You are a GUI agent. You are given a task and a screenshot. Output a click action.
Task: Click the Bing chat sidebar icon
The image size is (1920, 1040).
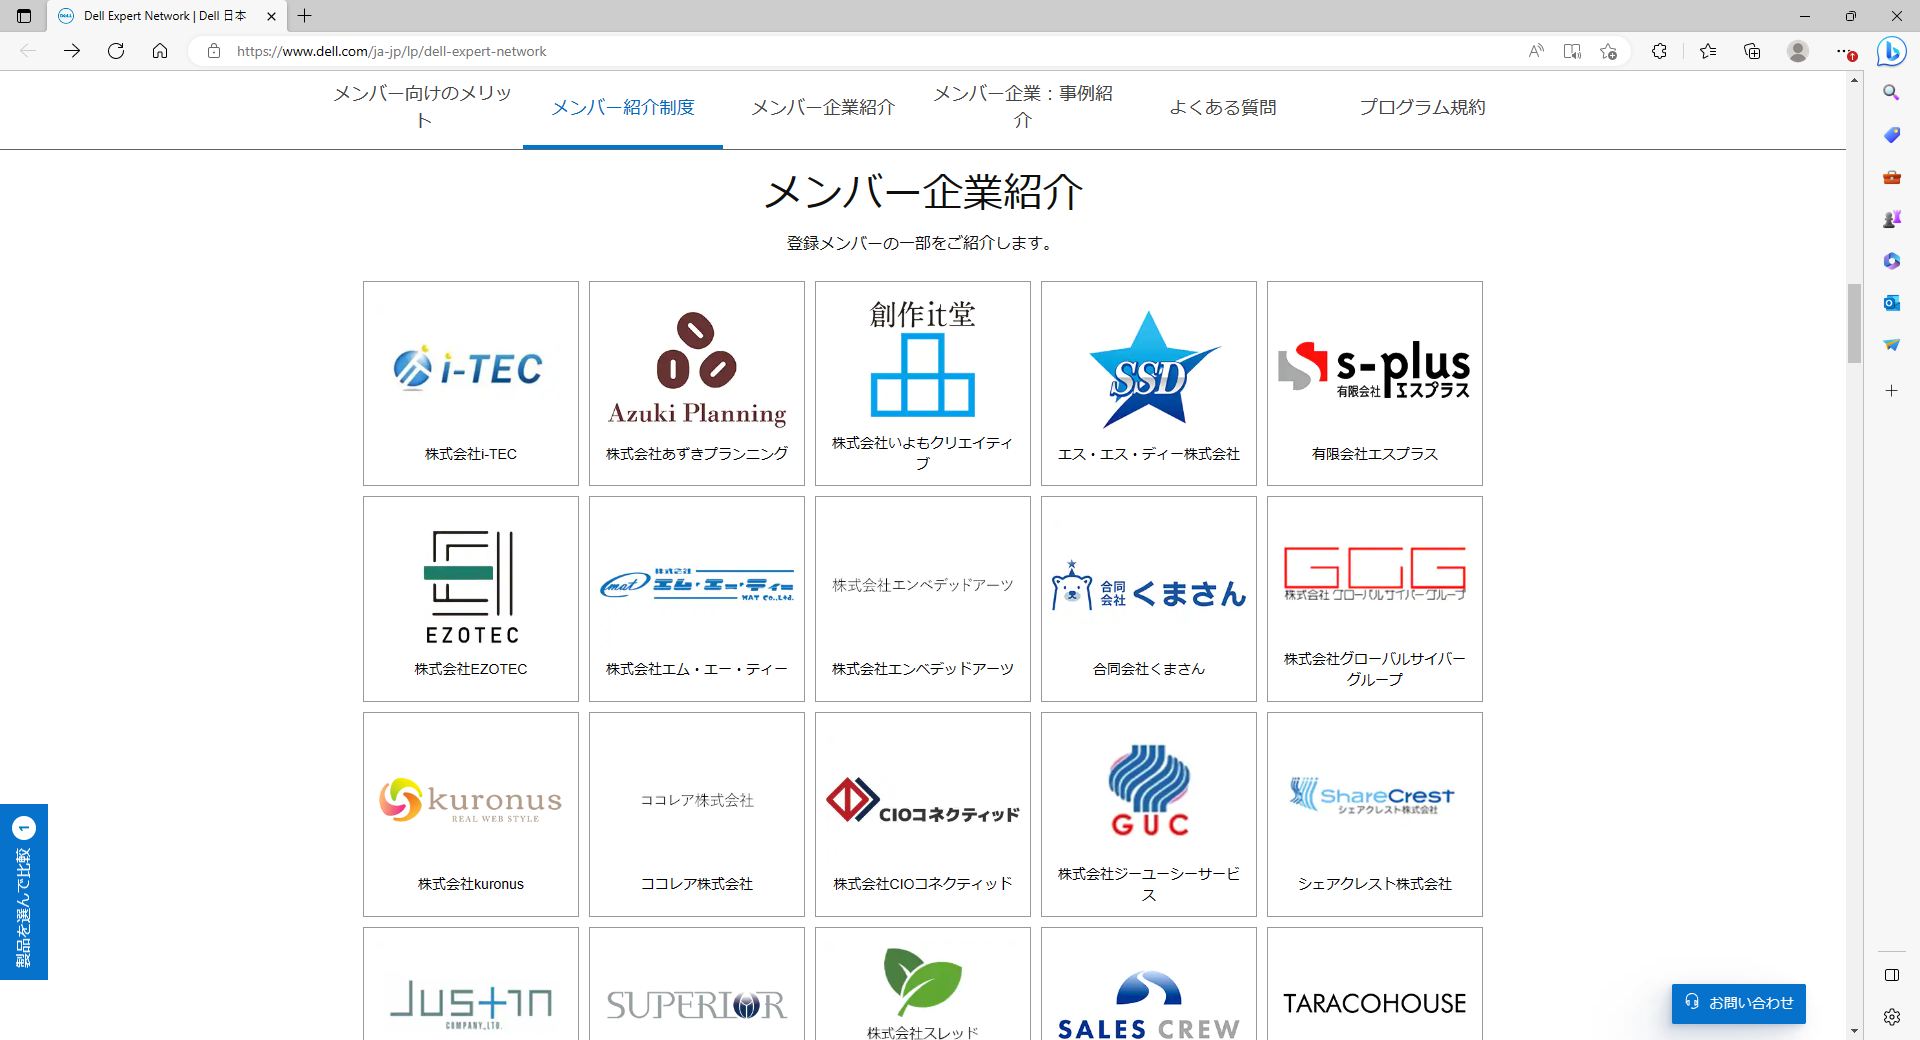click(1891, 51)
